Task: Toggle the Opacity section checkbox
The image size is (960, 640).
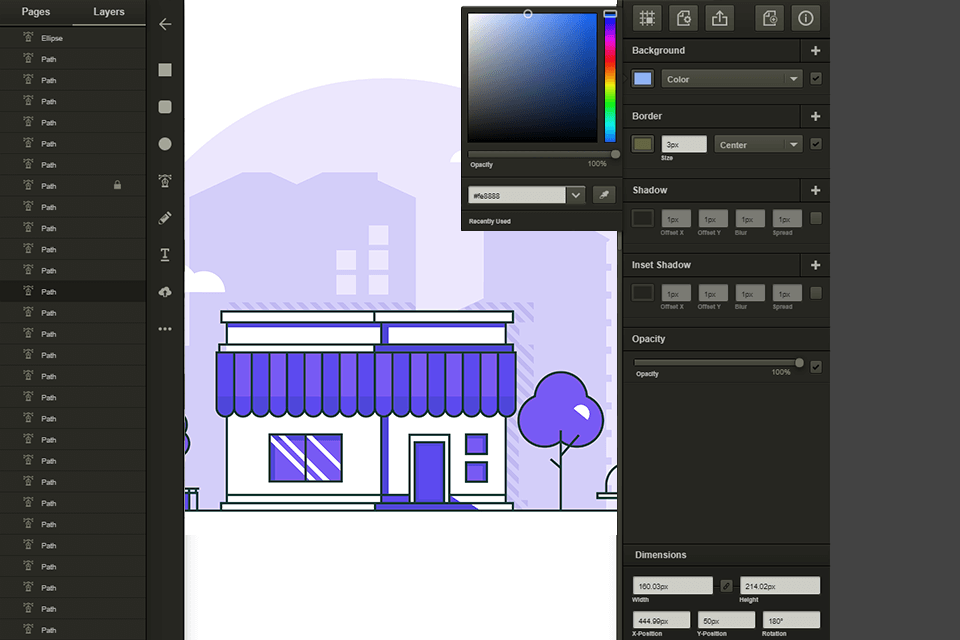Action: point(816,367)
